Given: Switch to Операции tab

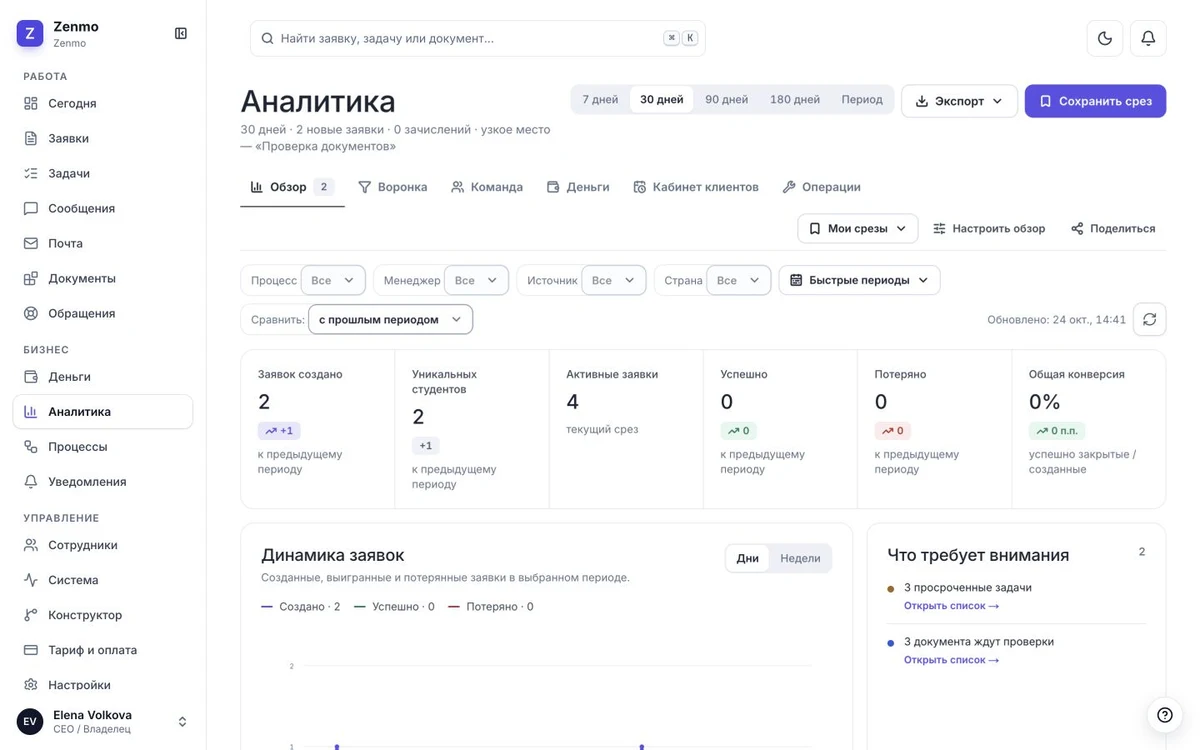Looking at the screenshot, I should click(821, 187).
